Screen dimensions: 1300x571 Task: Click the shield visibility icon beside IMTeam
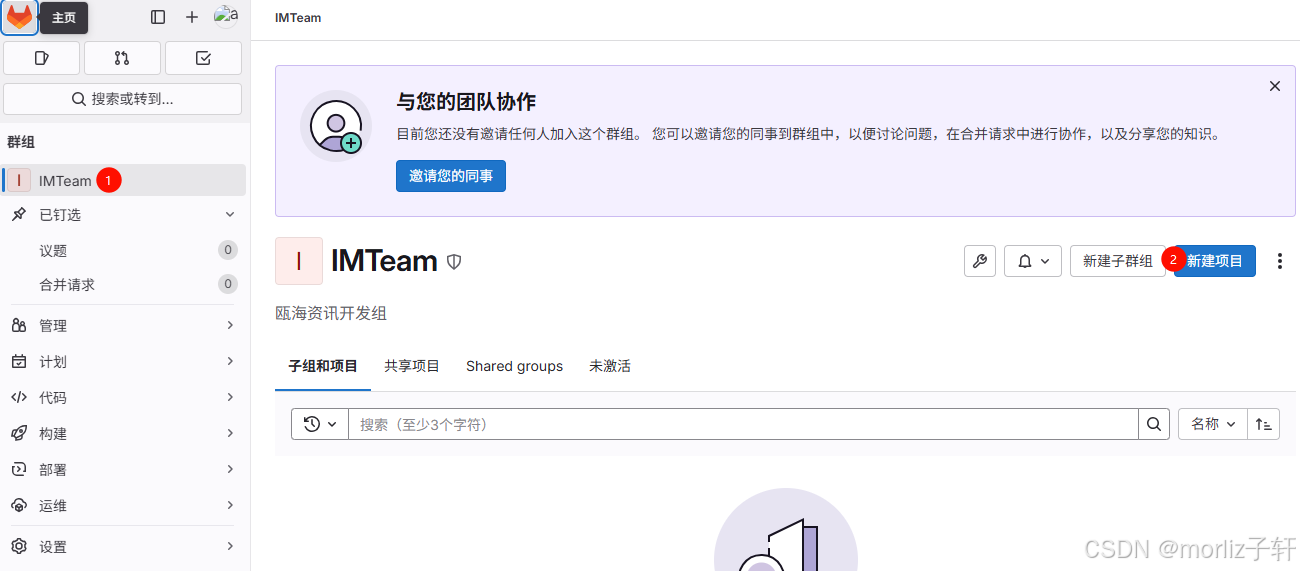454,262
